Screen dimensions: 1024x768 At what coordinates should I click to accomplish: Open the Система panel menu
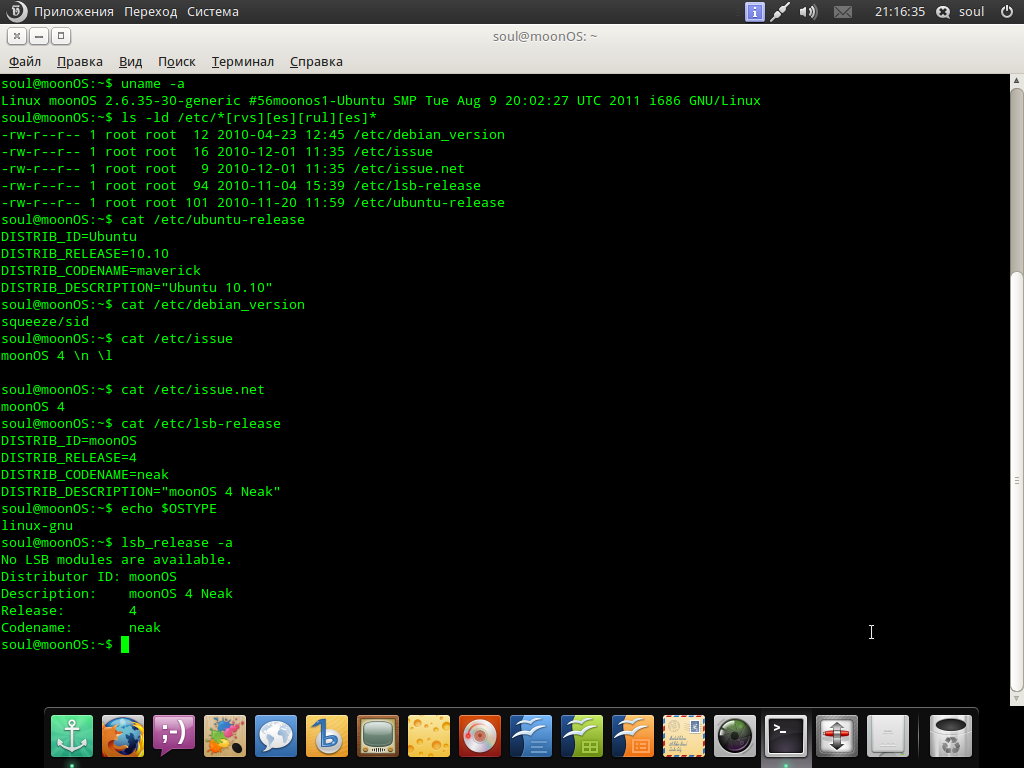pyautogui.click(x=213, y=12)
